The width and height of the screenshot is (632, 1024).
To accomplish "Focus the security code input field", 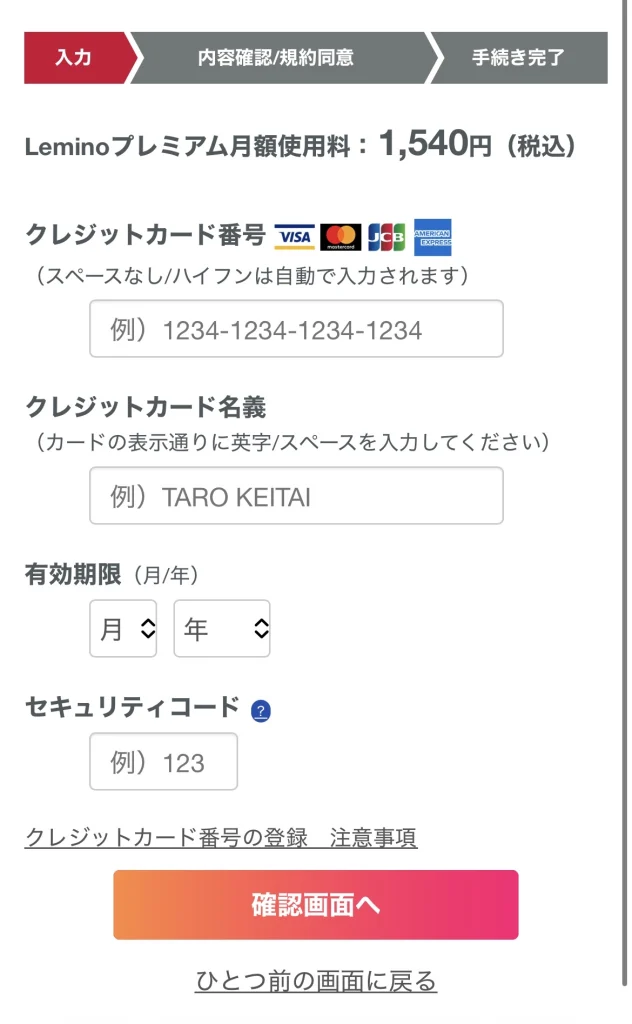I will point(164,762).
